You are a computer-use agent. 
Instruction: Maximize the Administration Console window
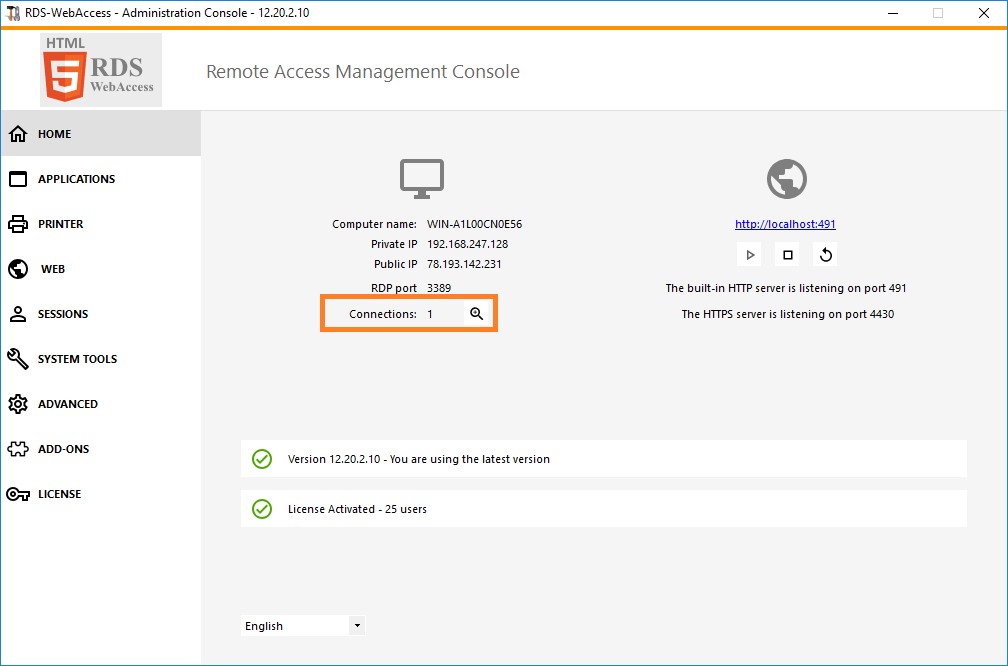(x=938, y=13)
